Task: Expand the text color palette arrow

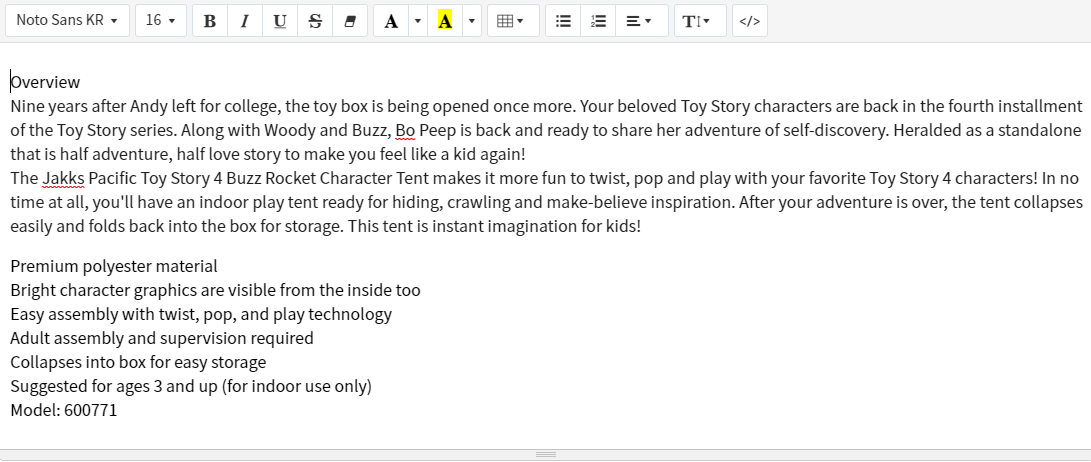Action: click(417, 20)
